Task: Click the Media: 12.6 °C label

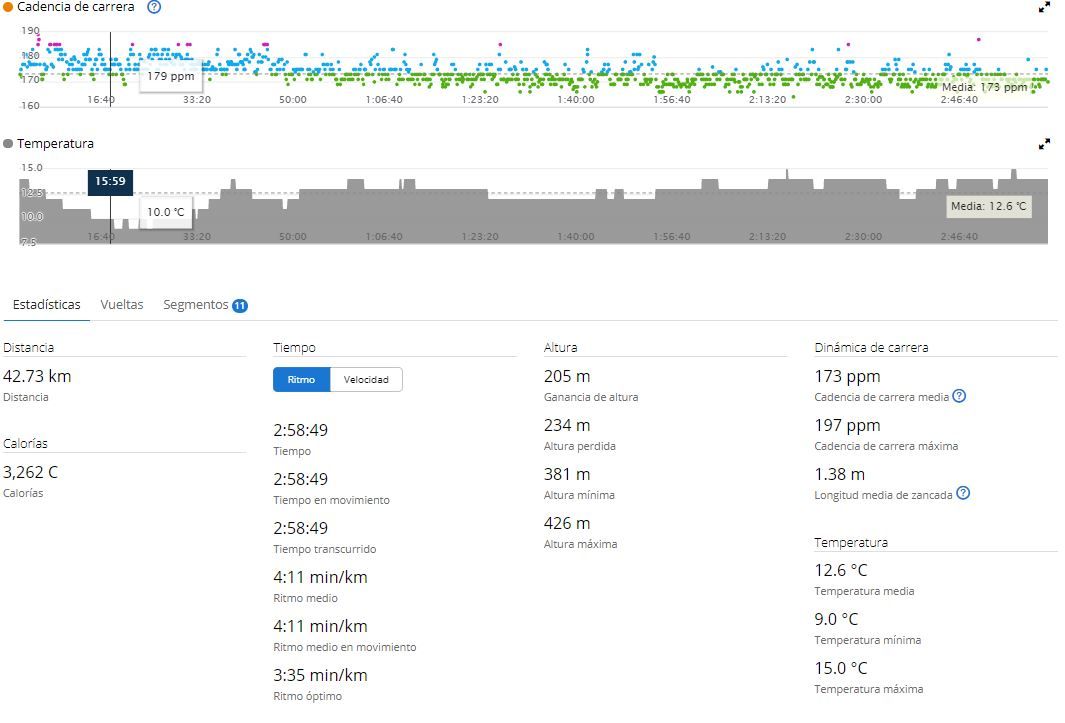Action: coord(988,206)
